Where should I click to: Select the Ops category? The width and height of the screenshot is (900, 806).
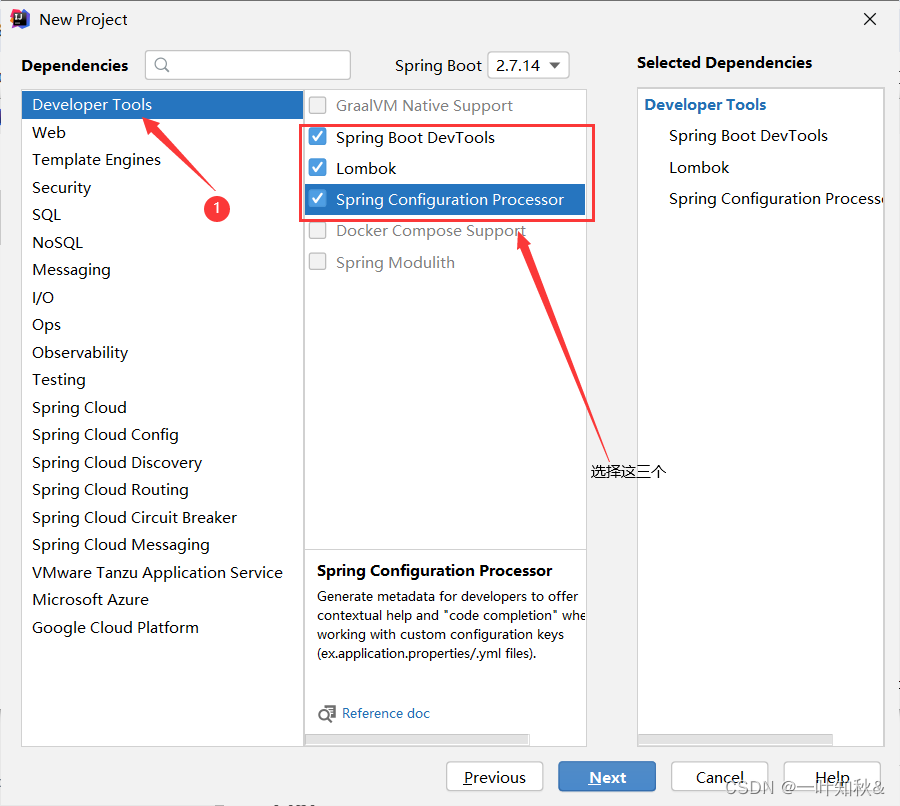(162, 325)
